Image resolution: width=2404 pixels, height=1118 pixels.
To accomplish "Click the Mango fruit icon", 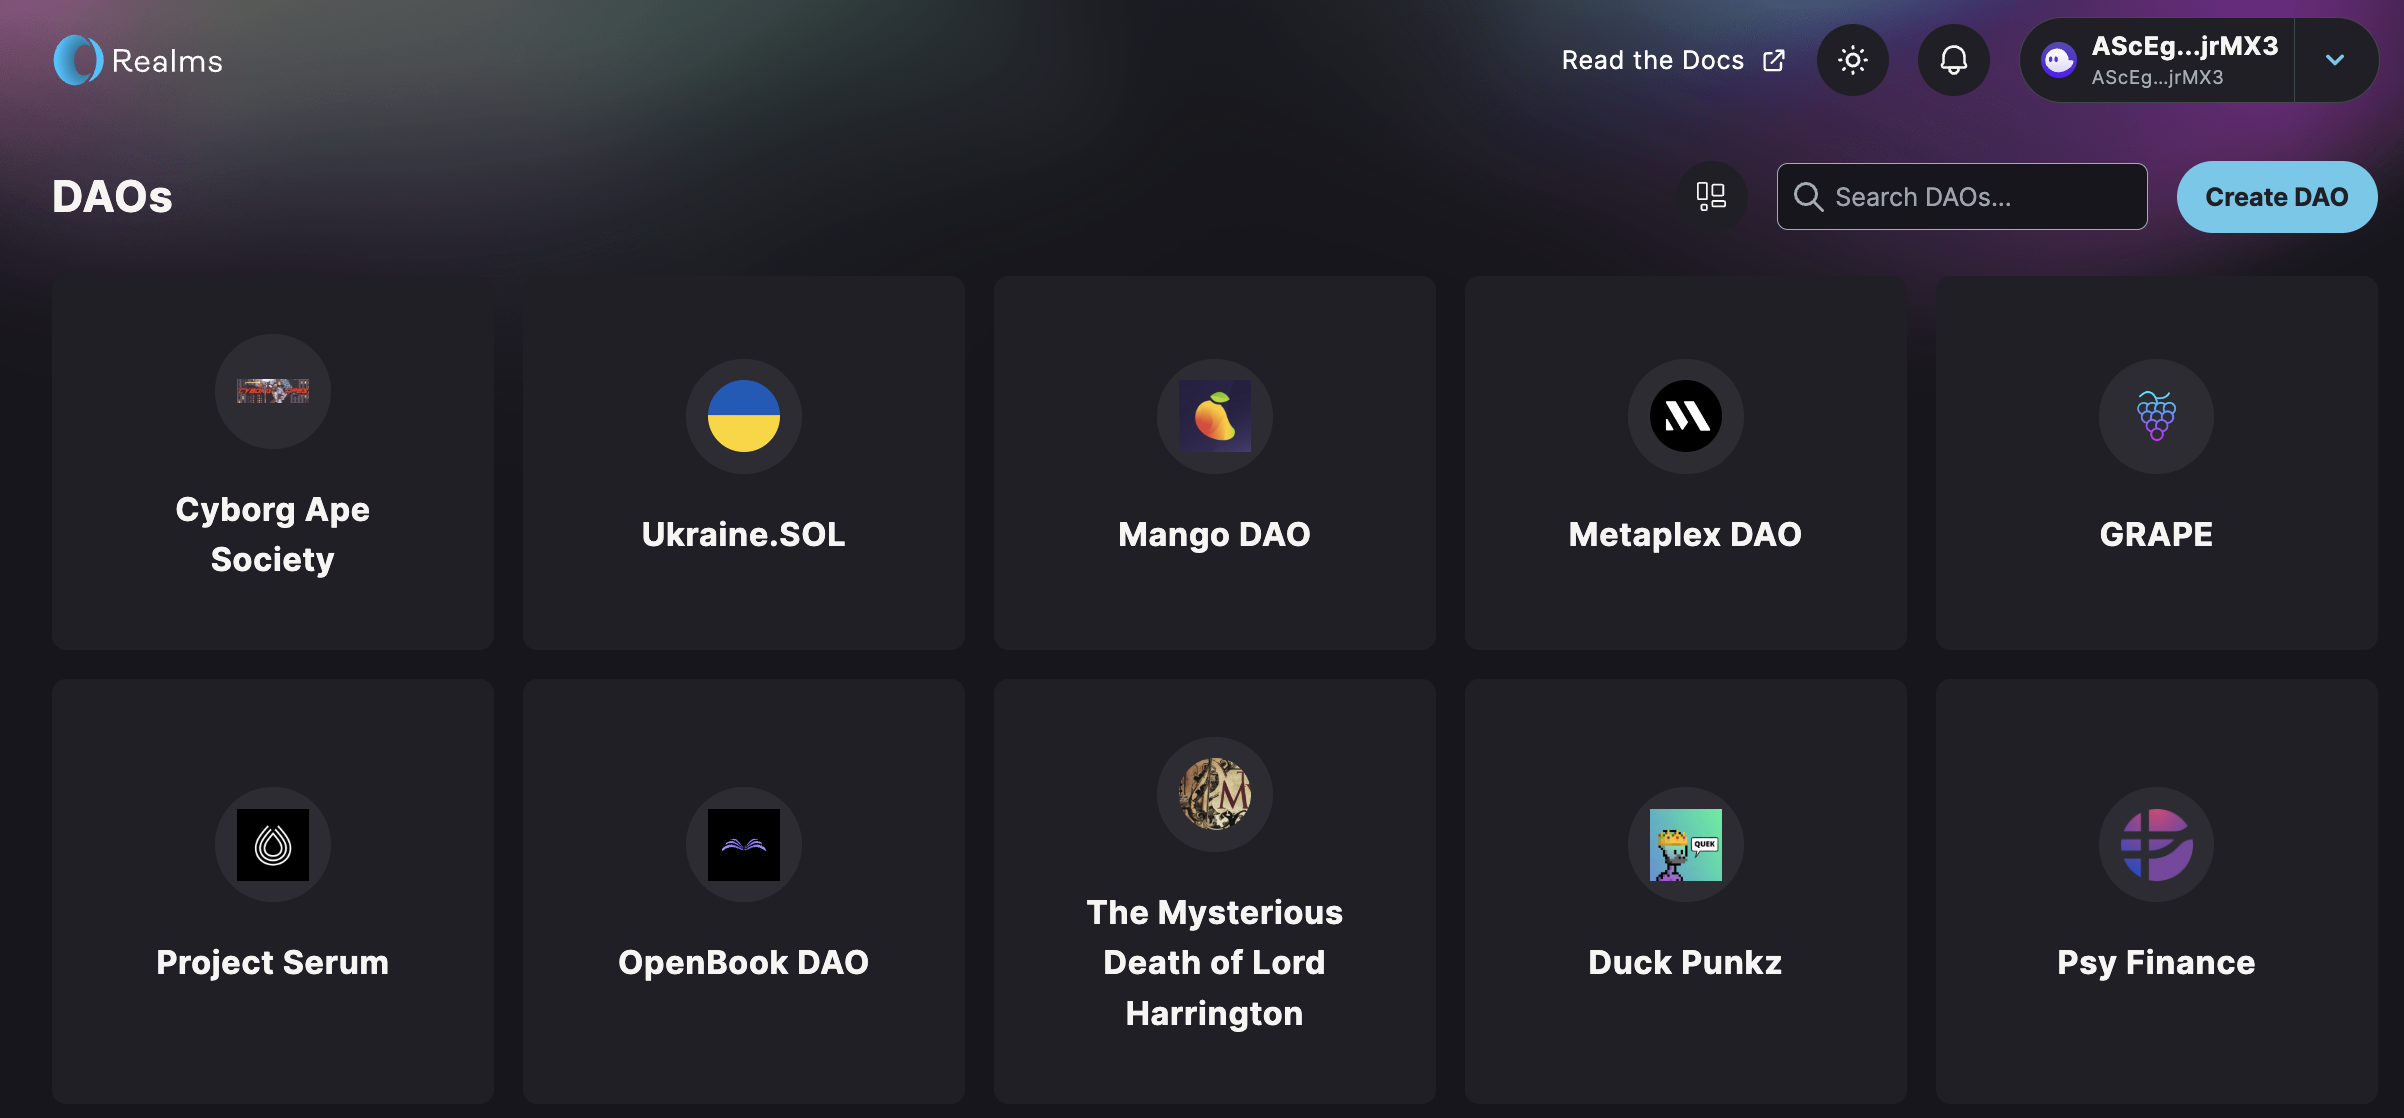I will point(1214,416).
